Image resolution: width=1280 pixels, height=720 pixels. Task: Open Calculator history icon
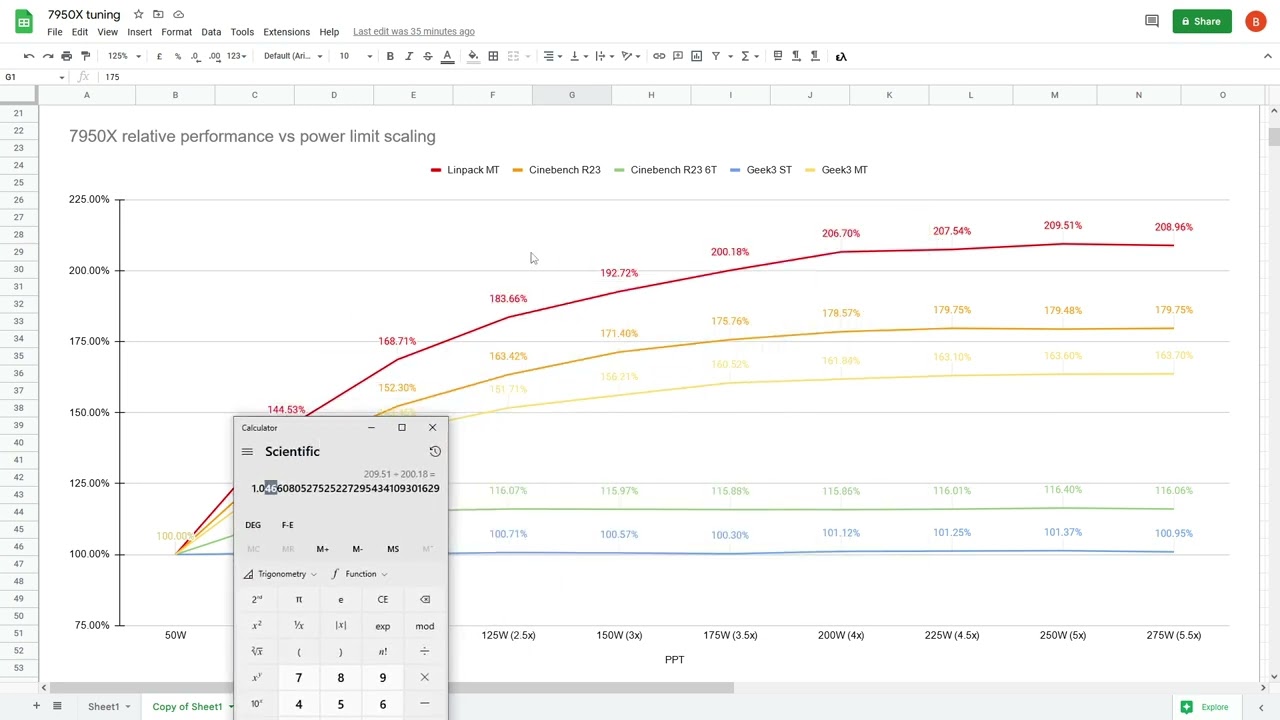click(x=435, y=452)
